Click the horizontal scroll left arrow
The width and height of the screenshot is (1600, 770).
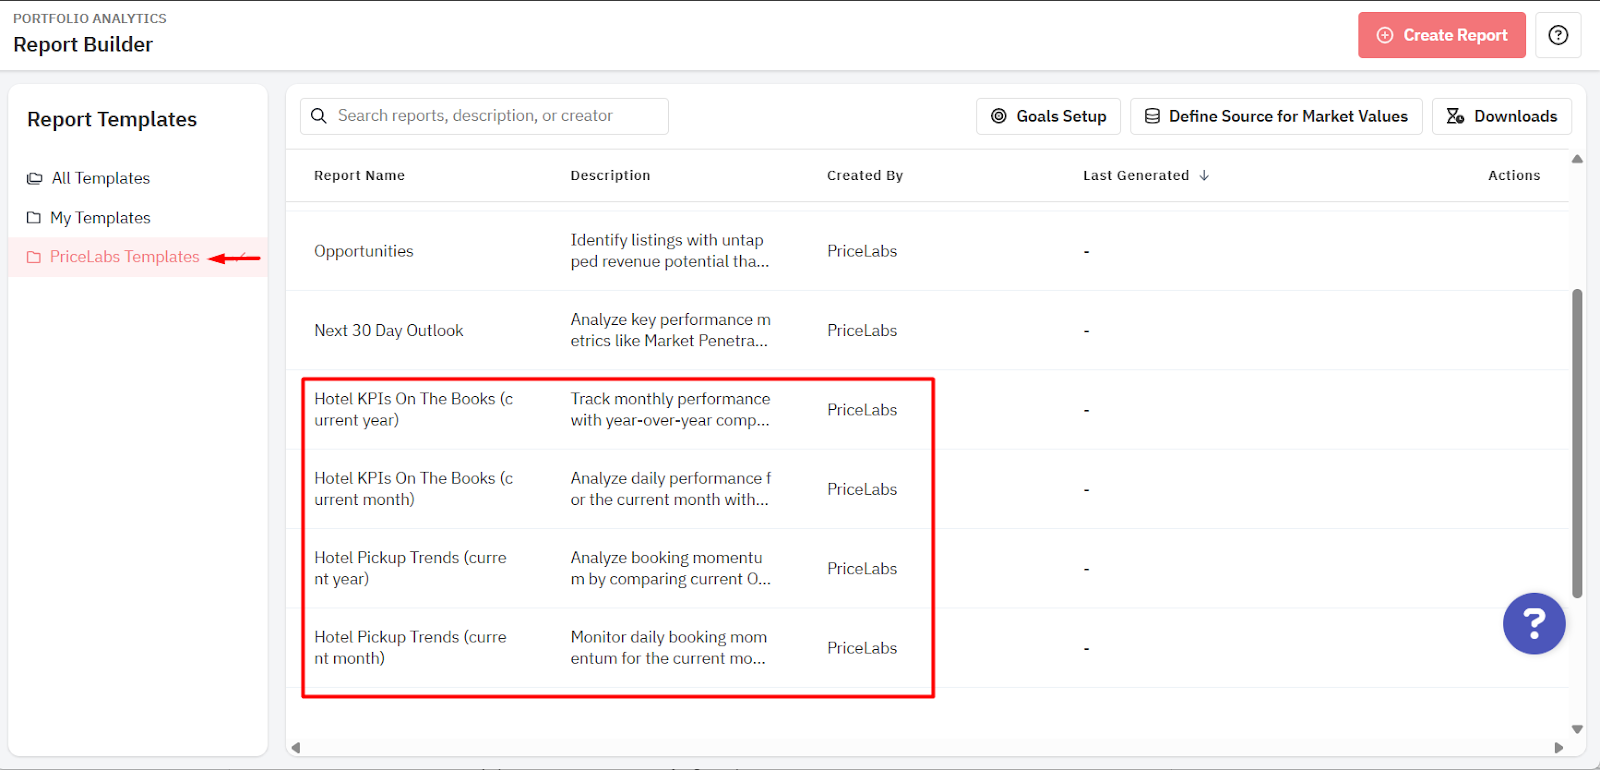(x=295, y=747)
